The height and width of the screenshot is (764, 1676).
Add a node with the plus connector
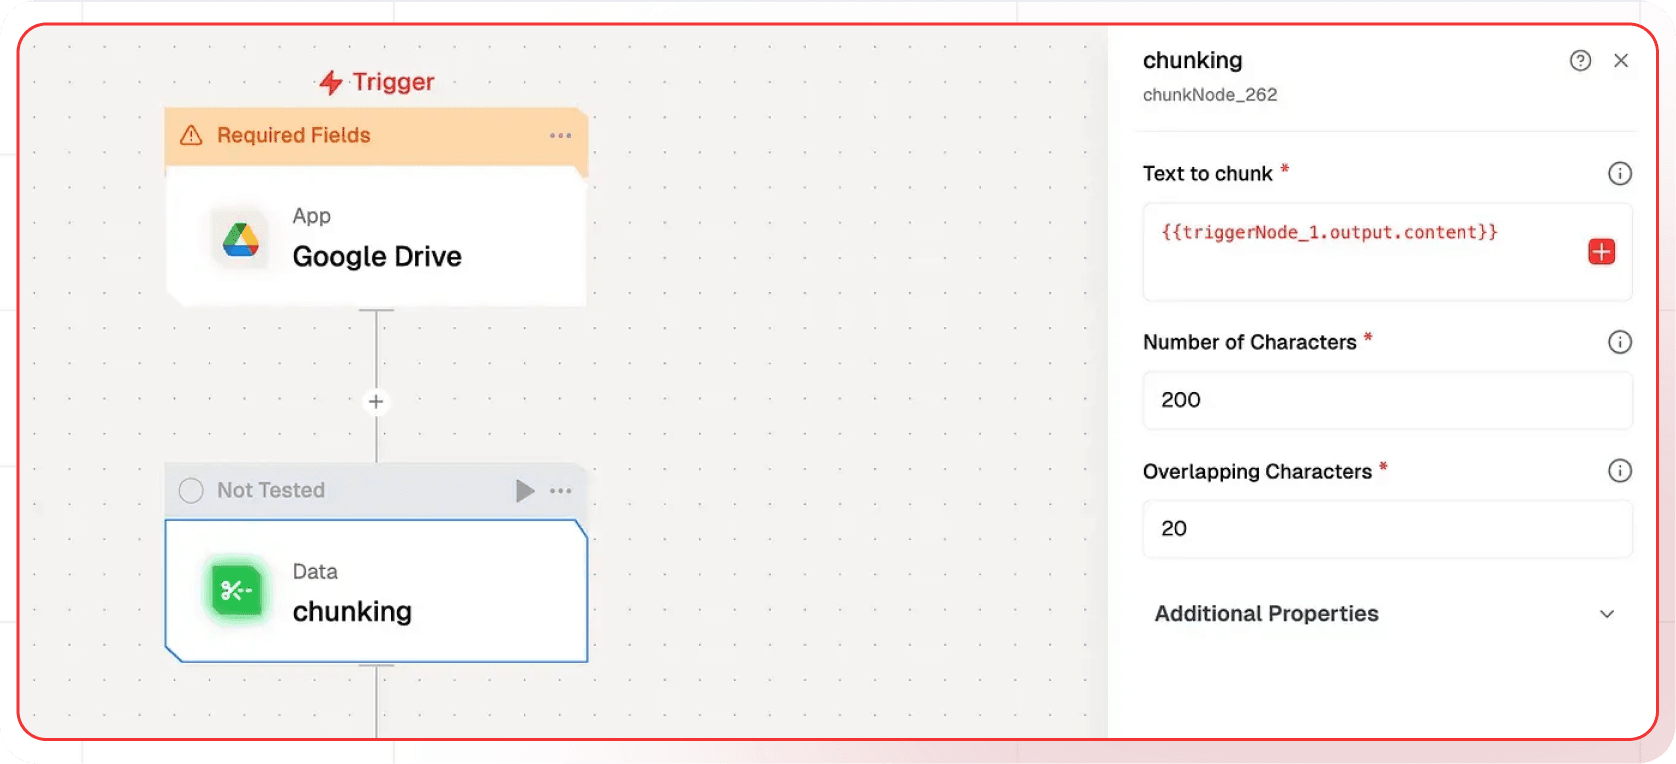376,402
